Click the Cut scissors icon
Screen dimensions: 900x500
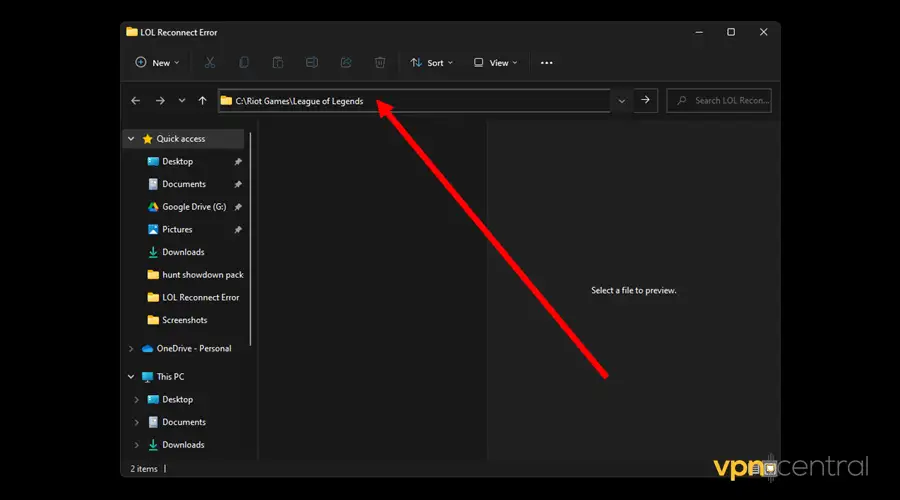coord(210,63)
